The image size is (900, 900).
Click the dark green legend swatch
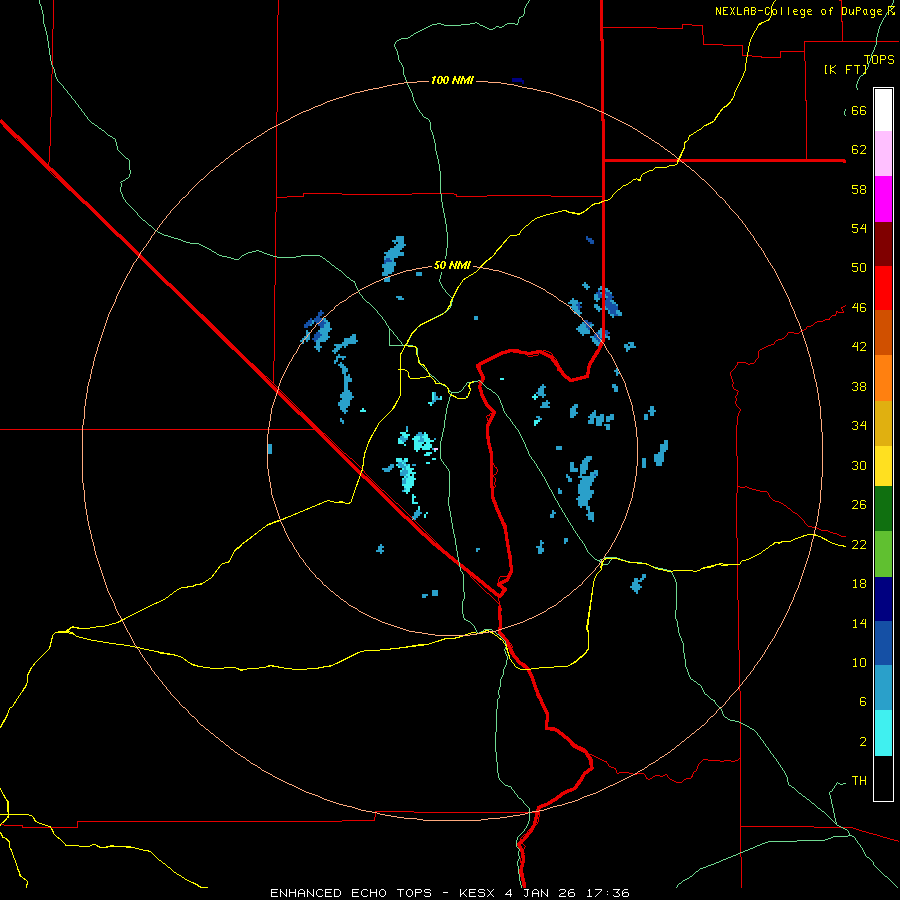click(883, 509)
